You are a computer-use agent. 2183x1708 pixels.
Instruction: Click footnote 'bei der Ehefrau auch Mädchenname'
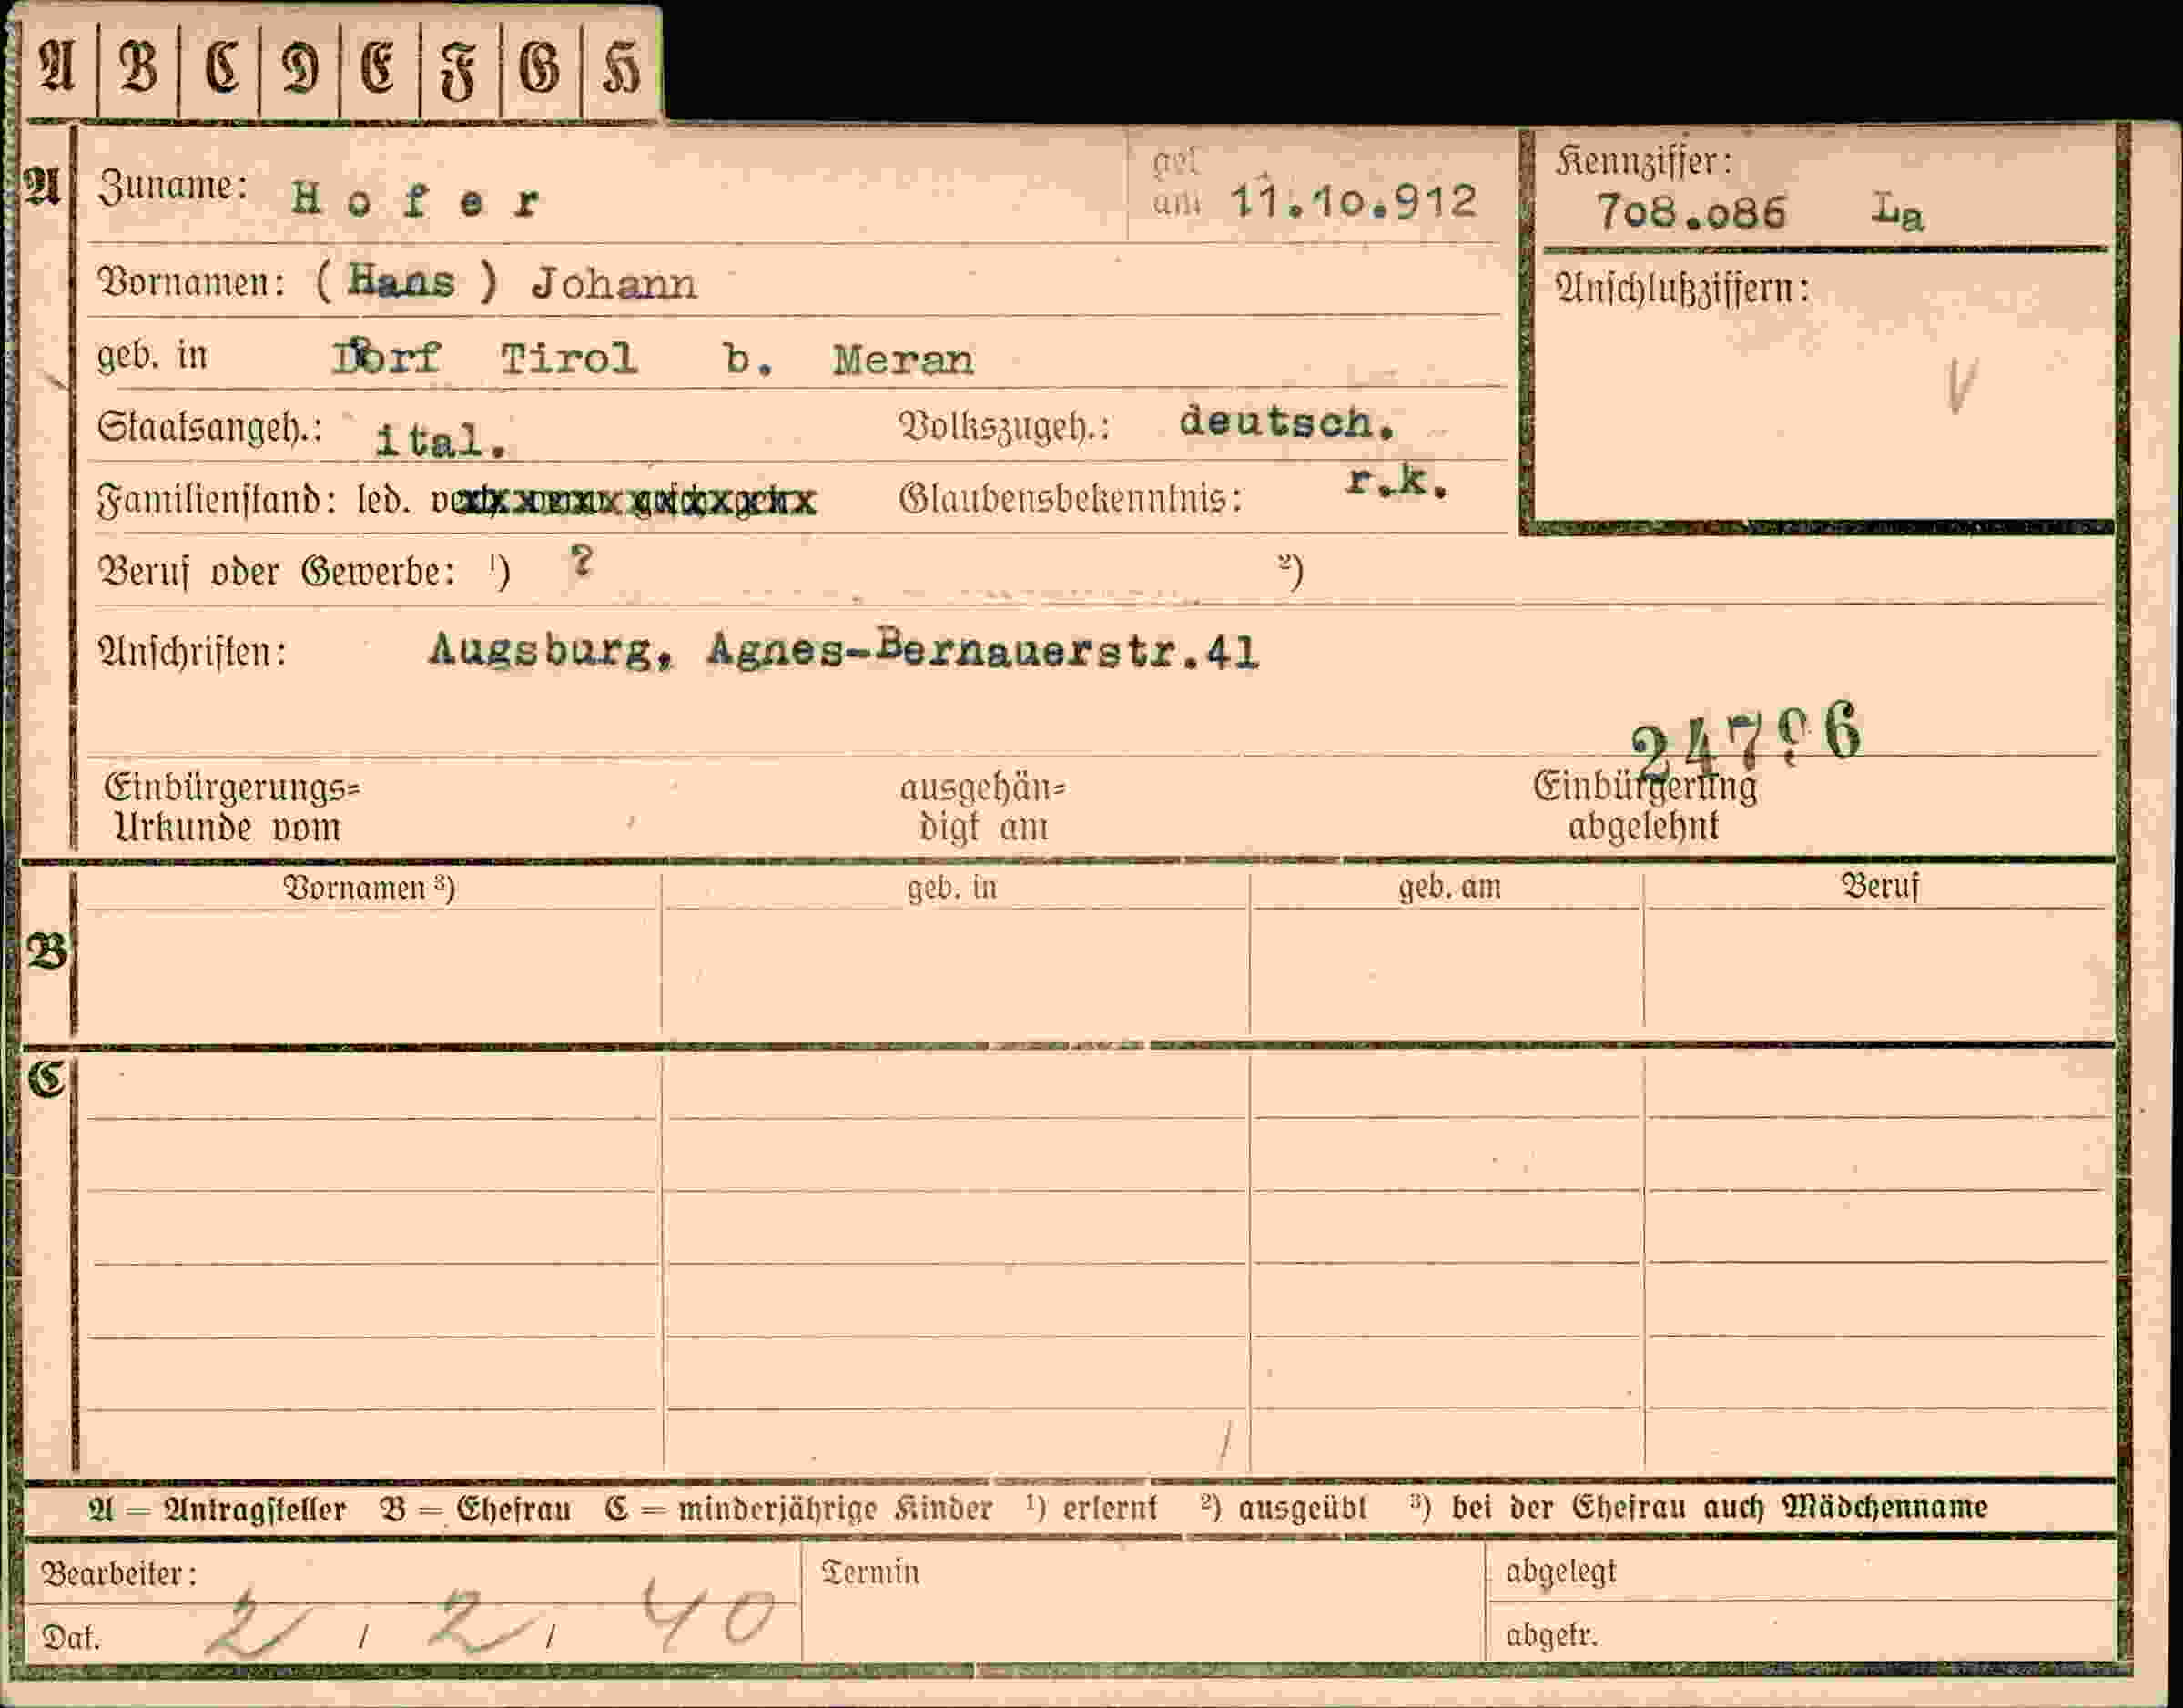pos(1719,1507)
